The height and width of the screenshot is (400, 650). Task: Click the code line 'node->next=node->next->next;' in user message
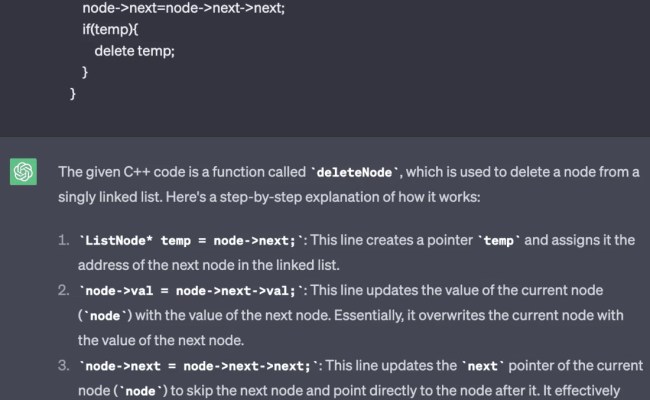[x=184, y=8]
